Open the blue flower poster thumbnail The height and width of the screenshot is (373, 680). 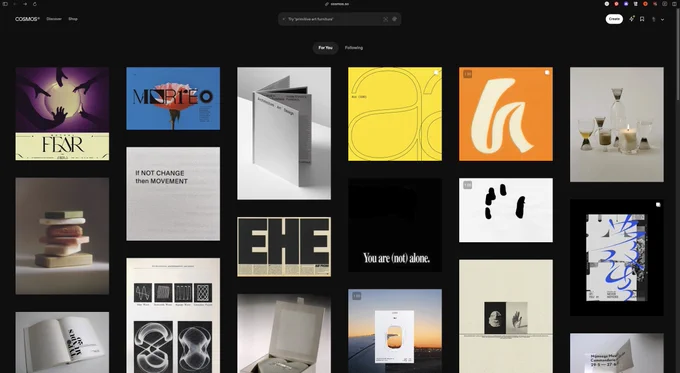coord(173,98)
